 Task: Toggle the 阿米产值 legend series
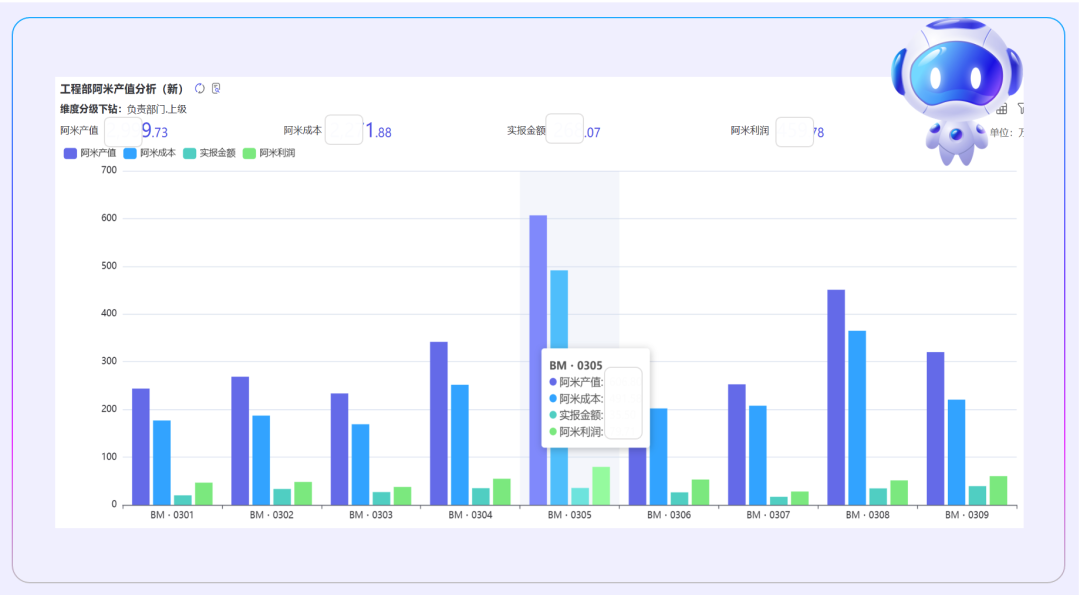click(x=89, y=153)
